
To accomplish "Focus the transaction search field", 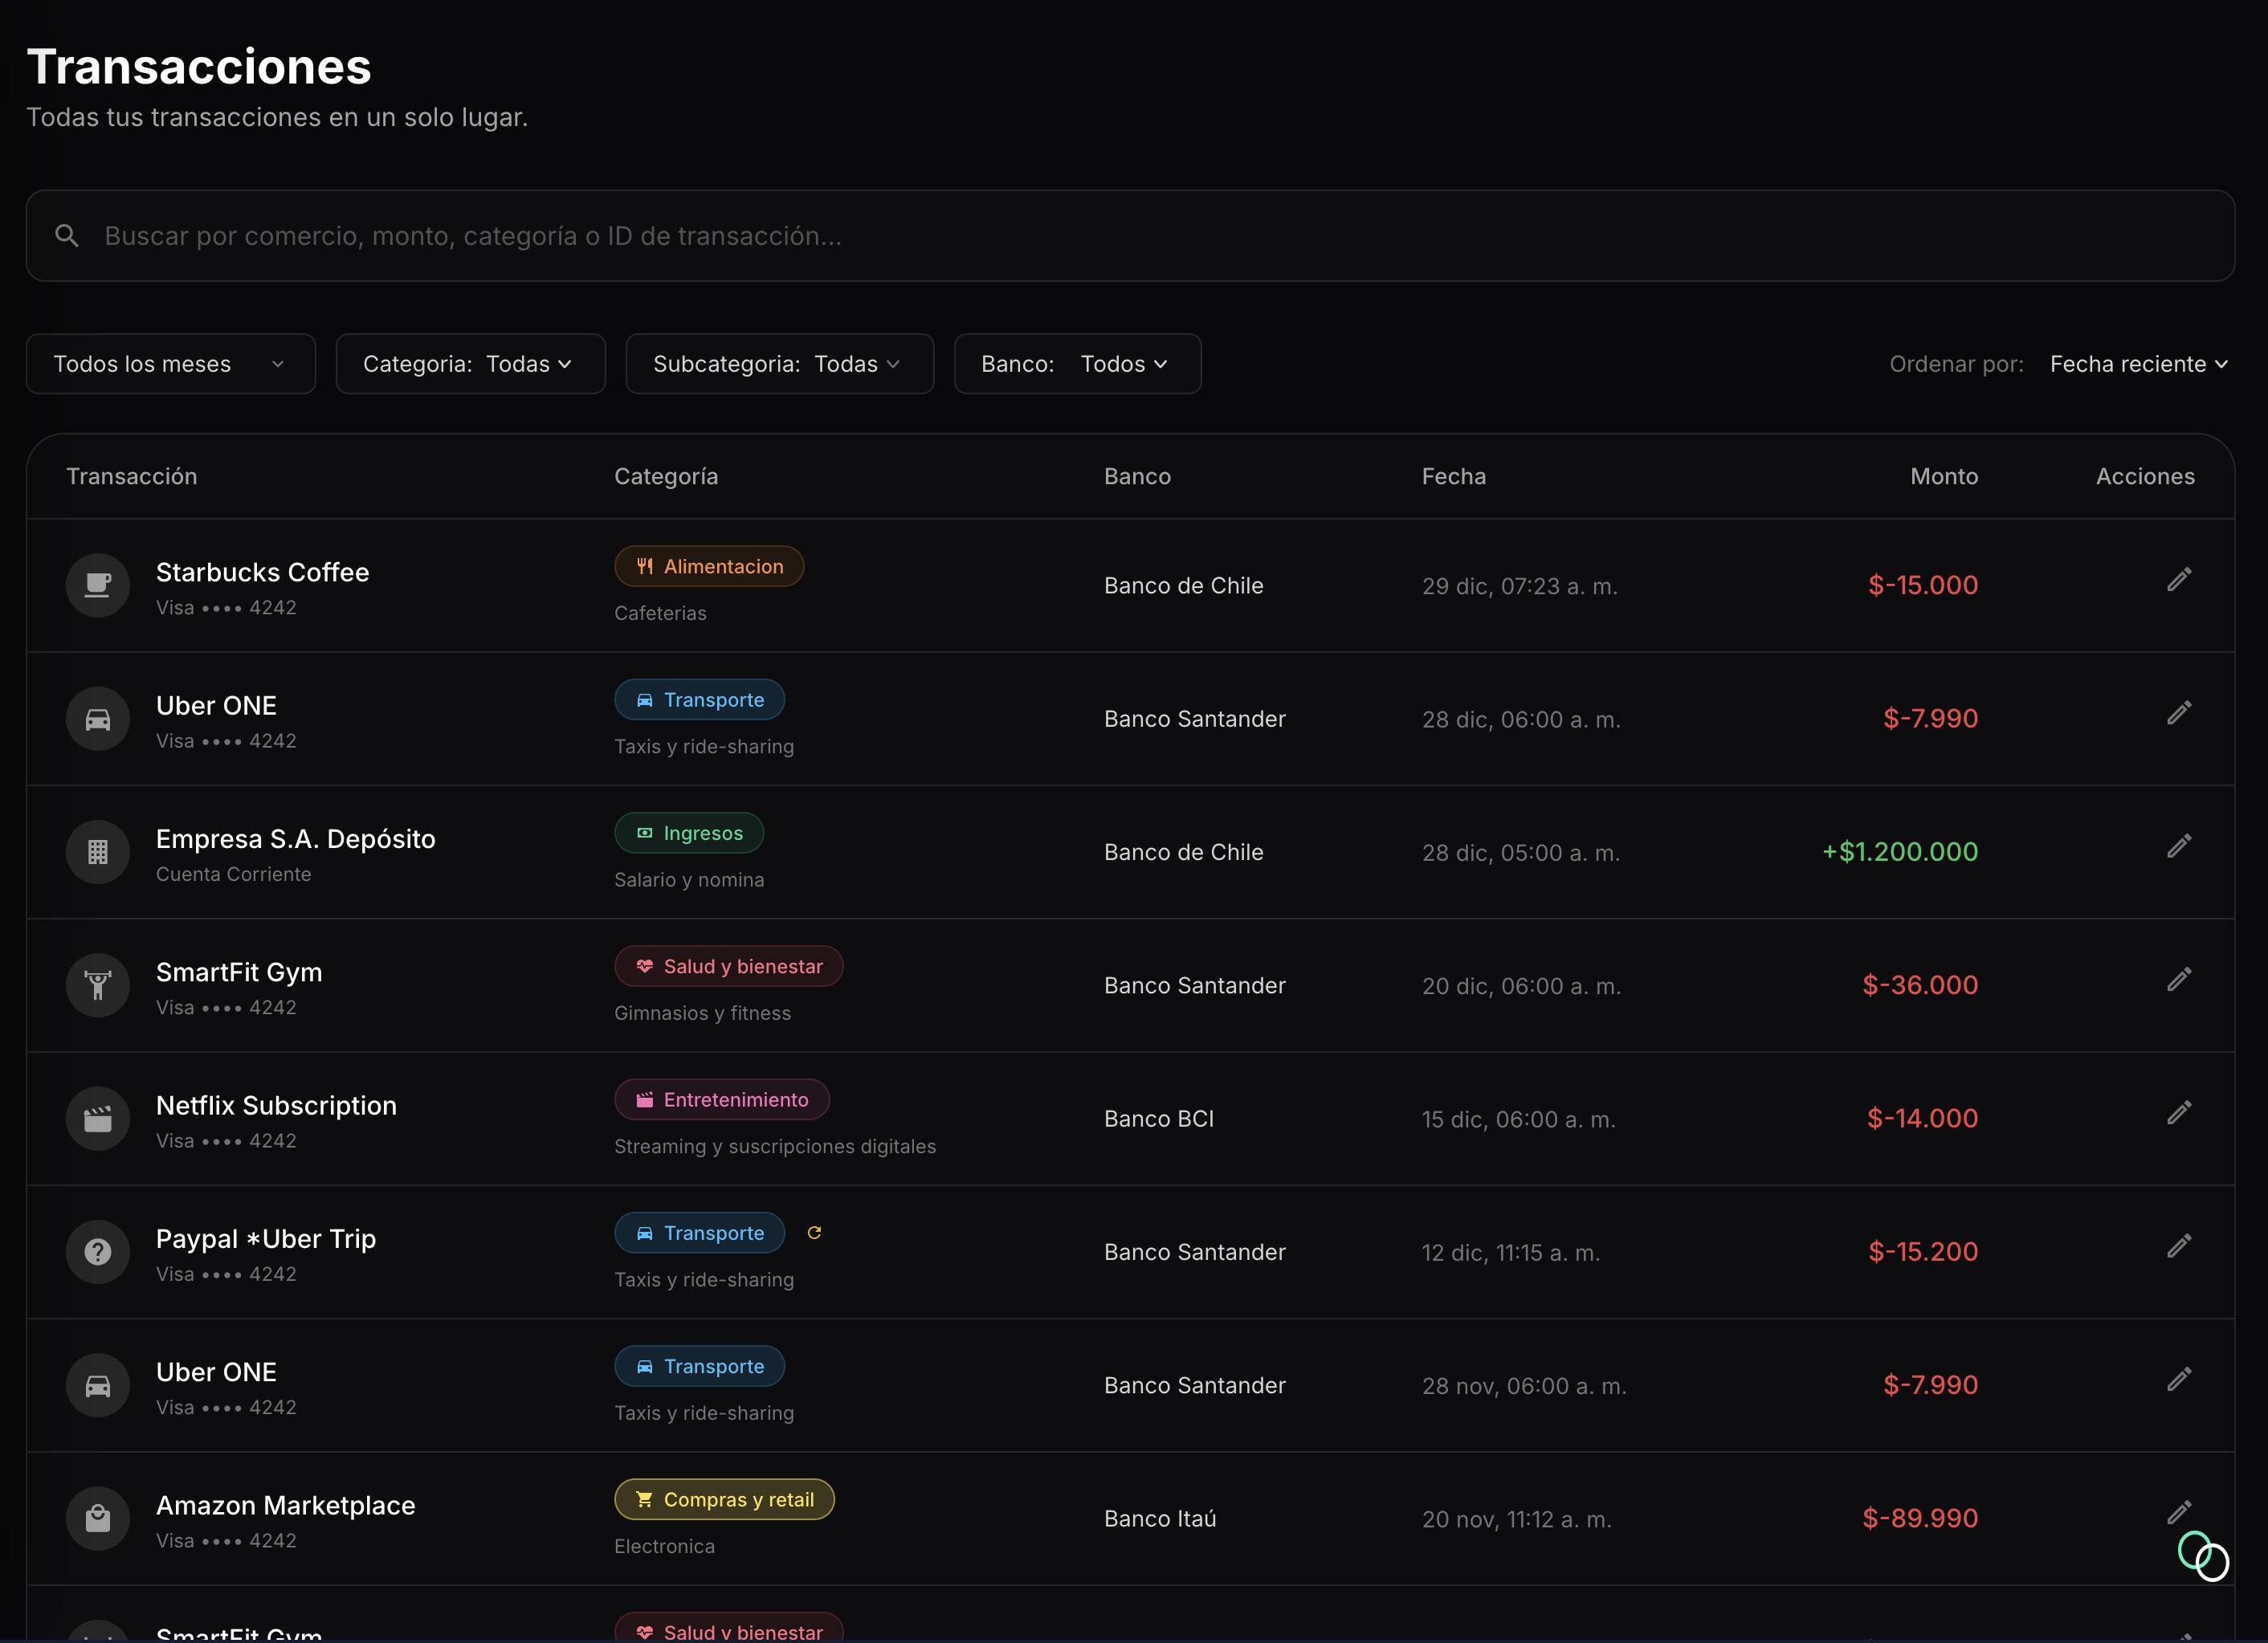I will coord(1130,236).
